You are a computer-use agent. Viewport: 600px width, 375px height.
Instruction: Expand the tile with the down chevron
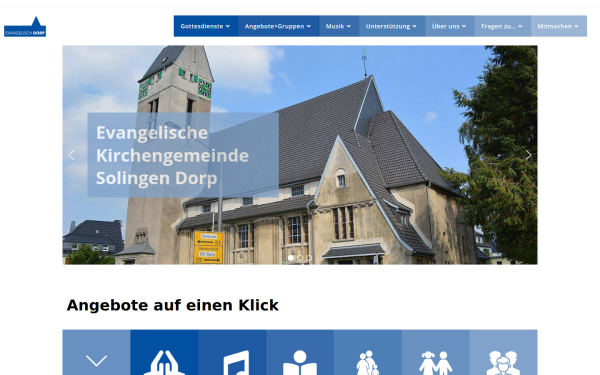point(96,352)
